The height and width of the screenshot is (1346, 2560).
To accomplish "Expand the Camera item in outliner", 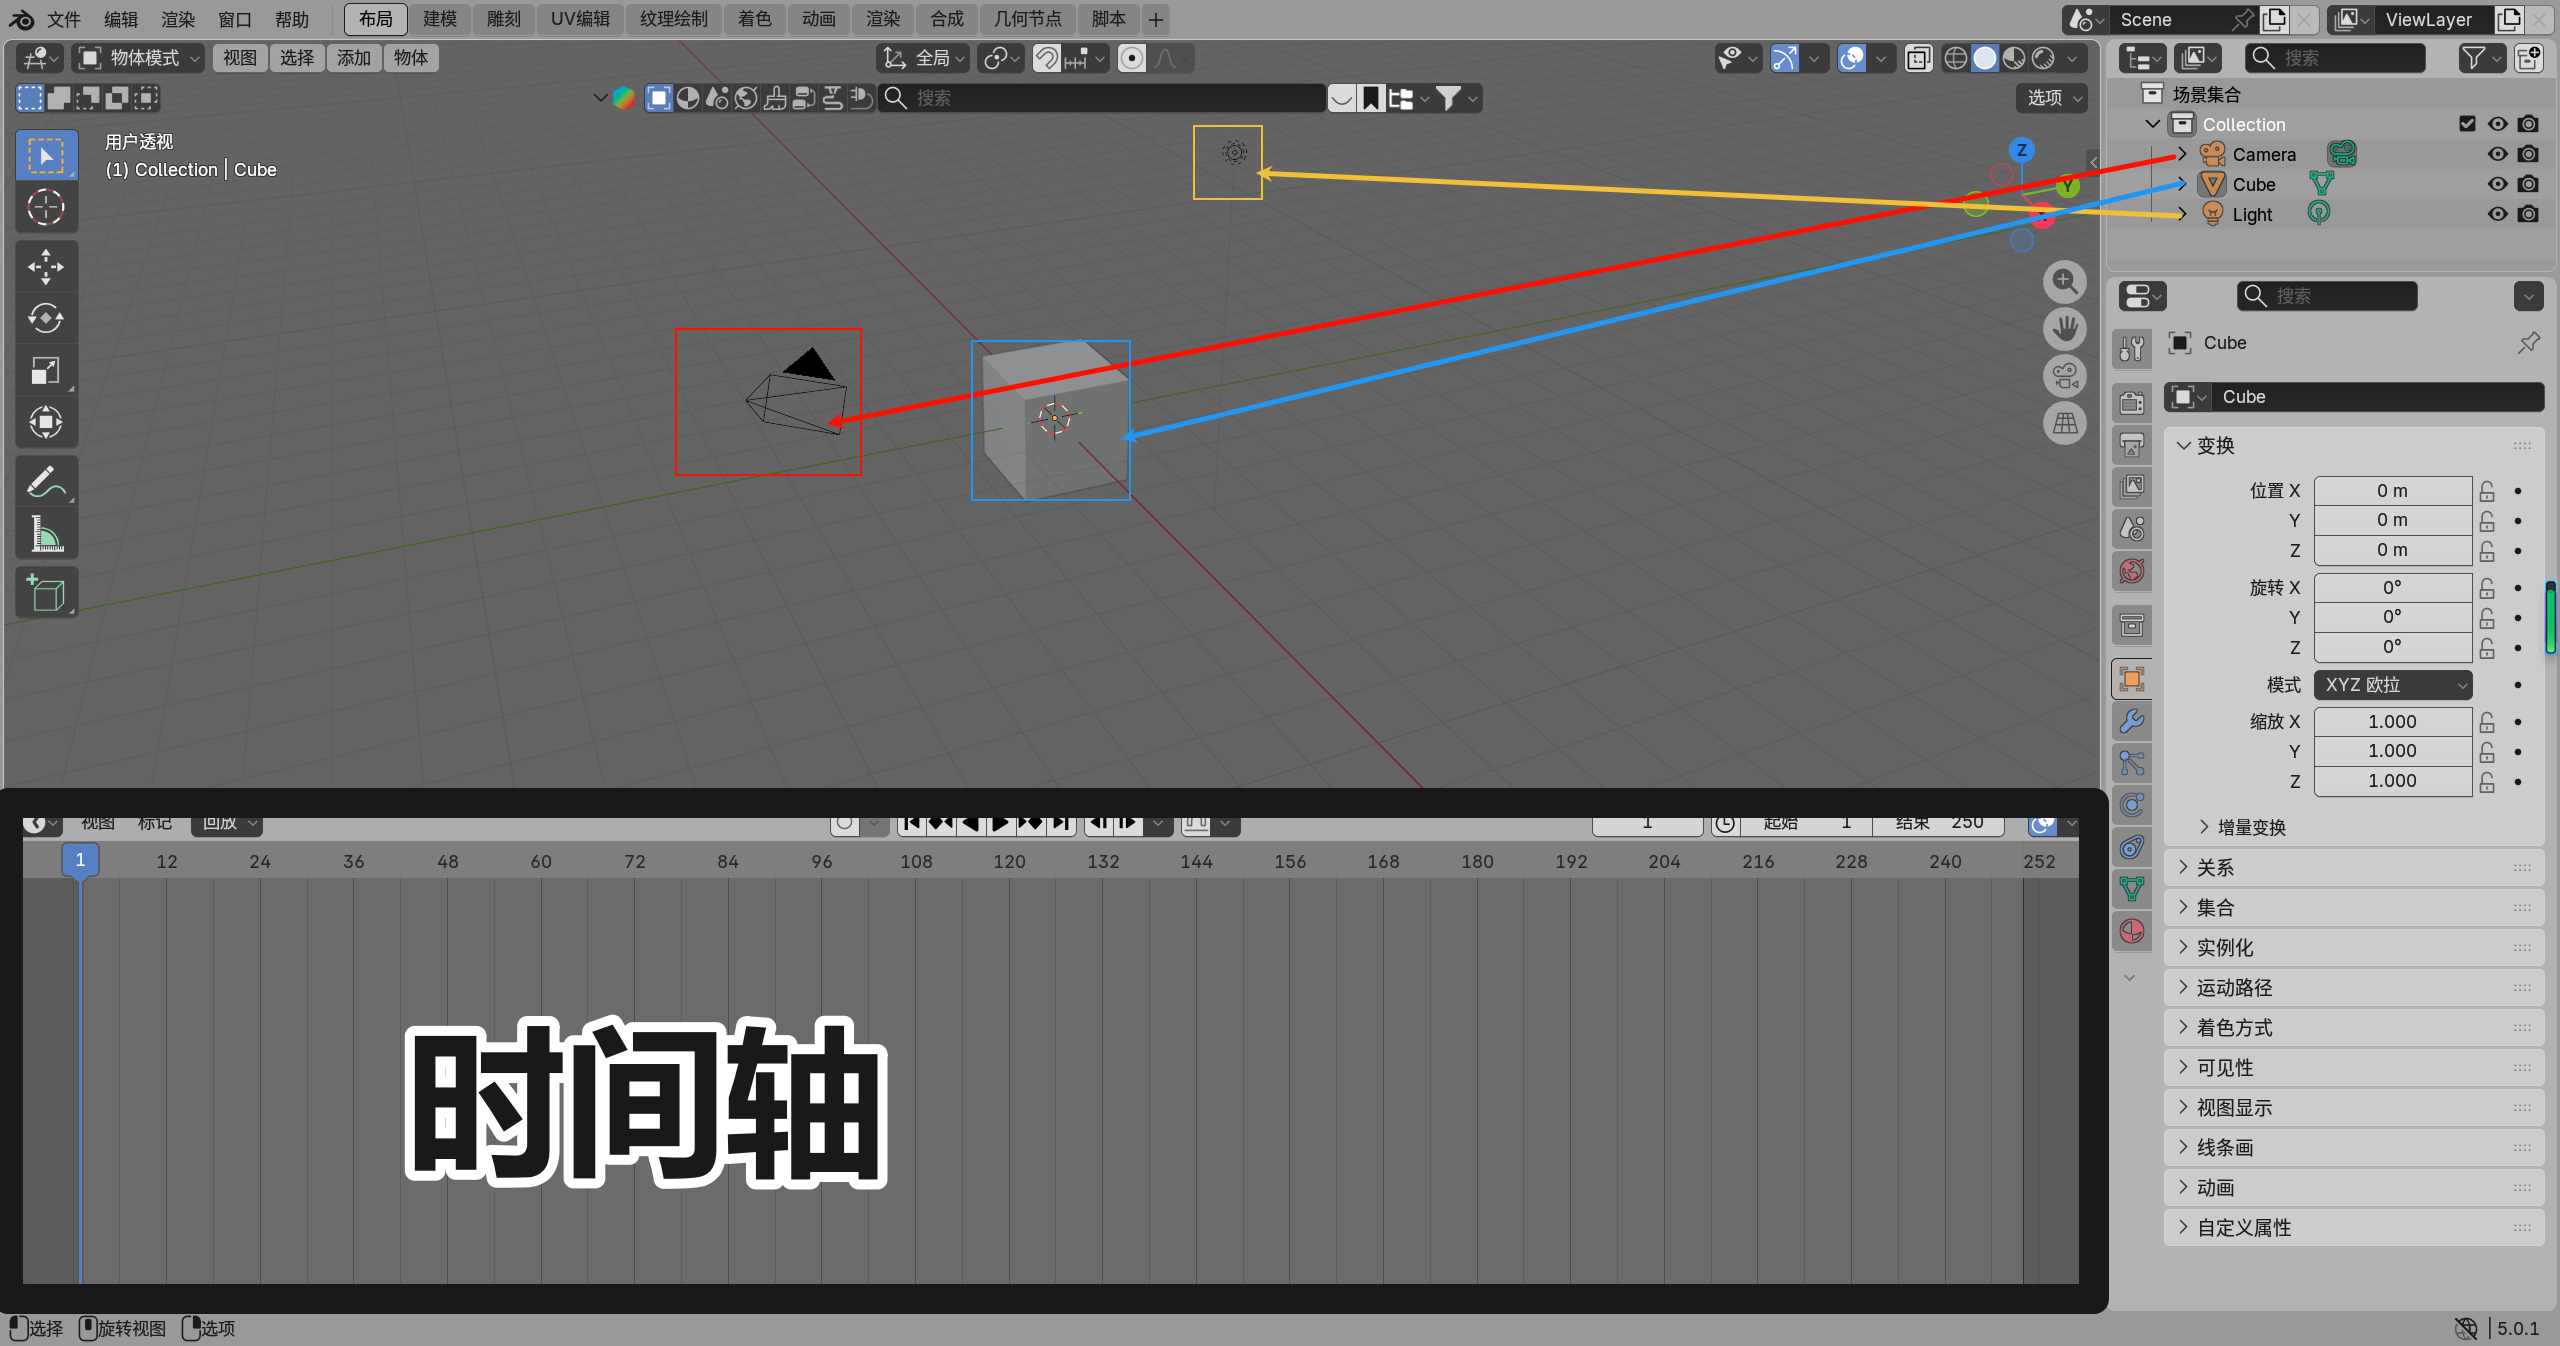I will [2182, 154].
